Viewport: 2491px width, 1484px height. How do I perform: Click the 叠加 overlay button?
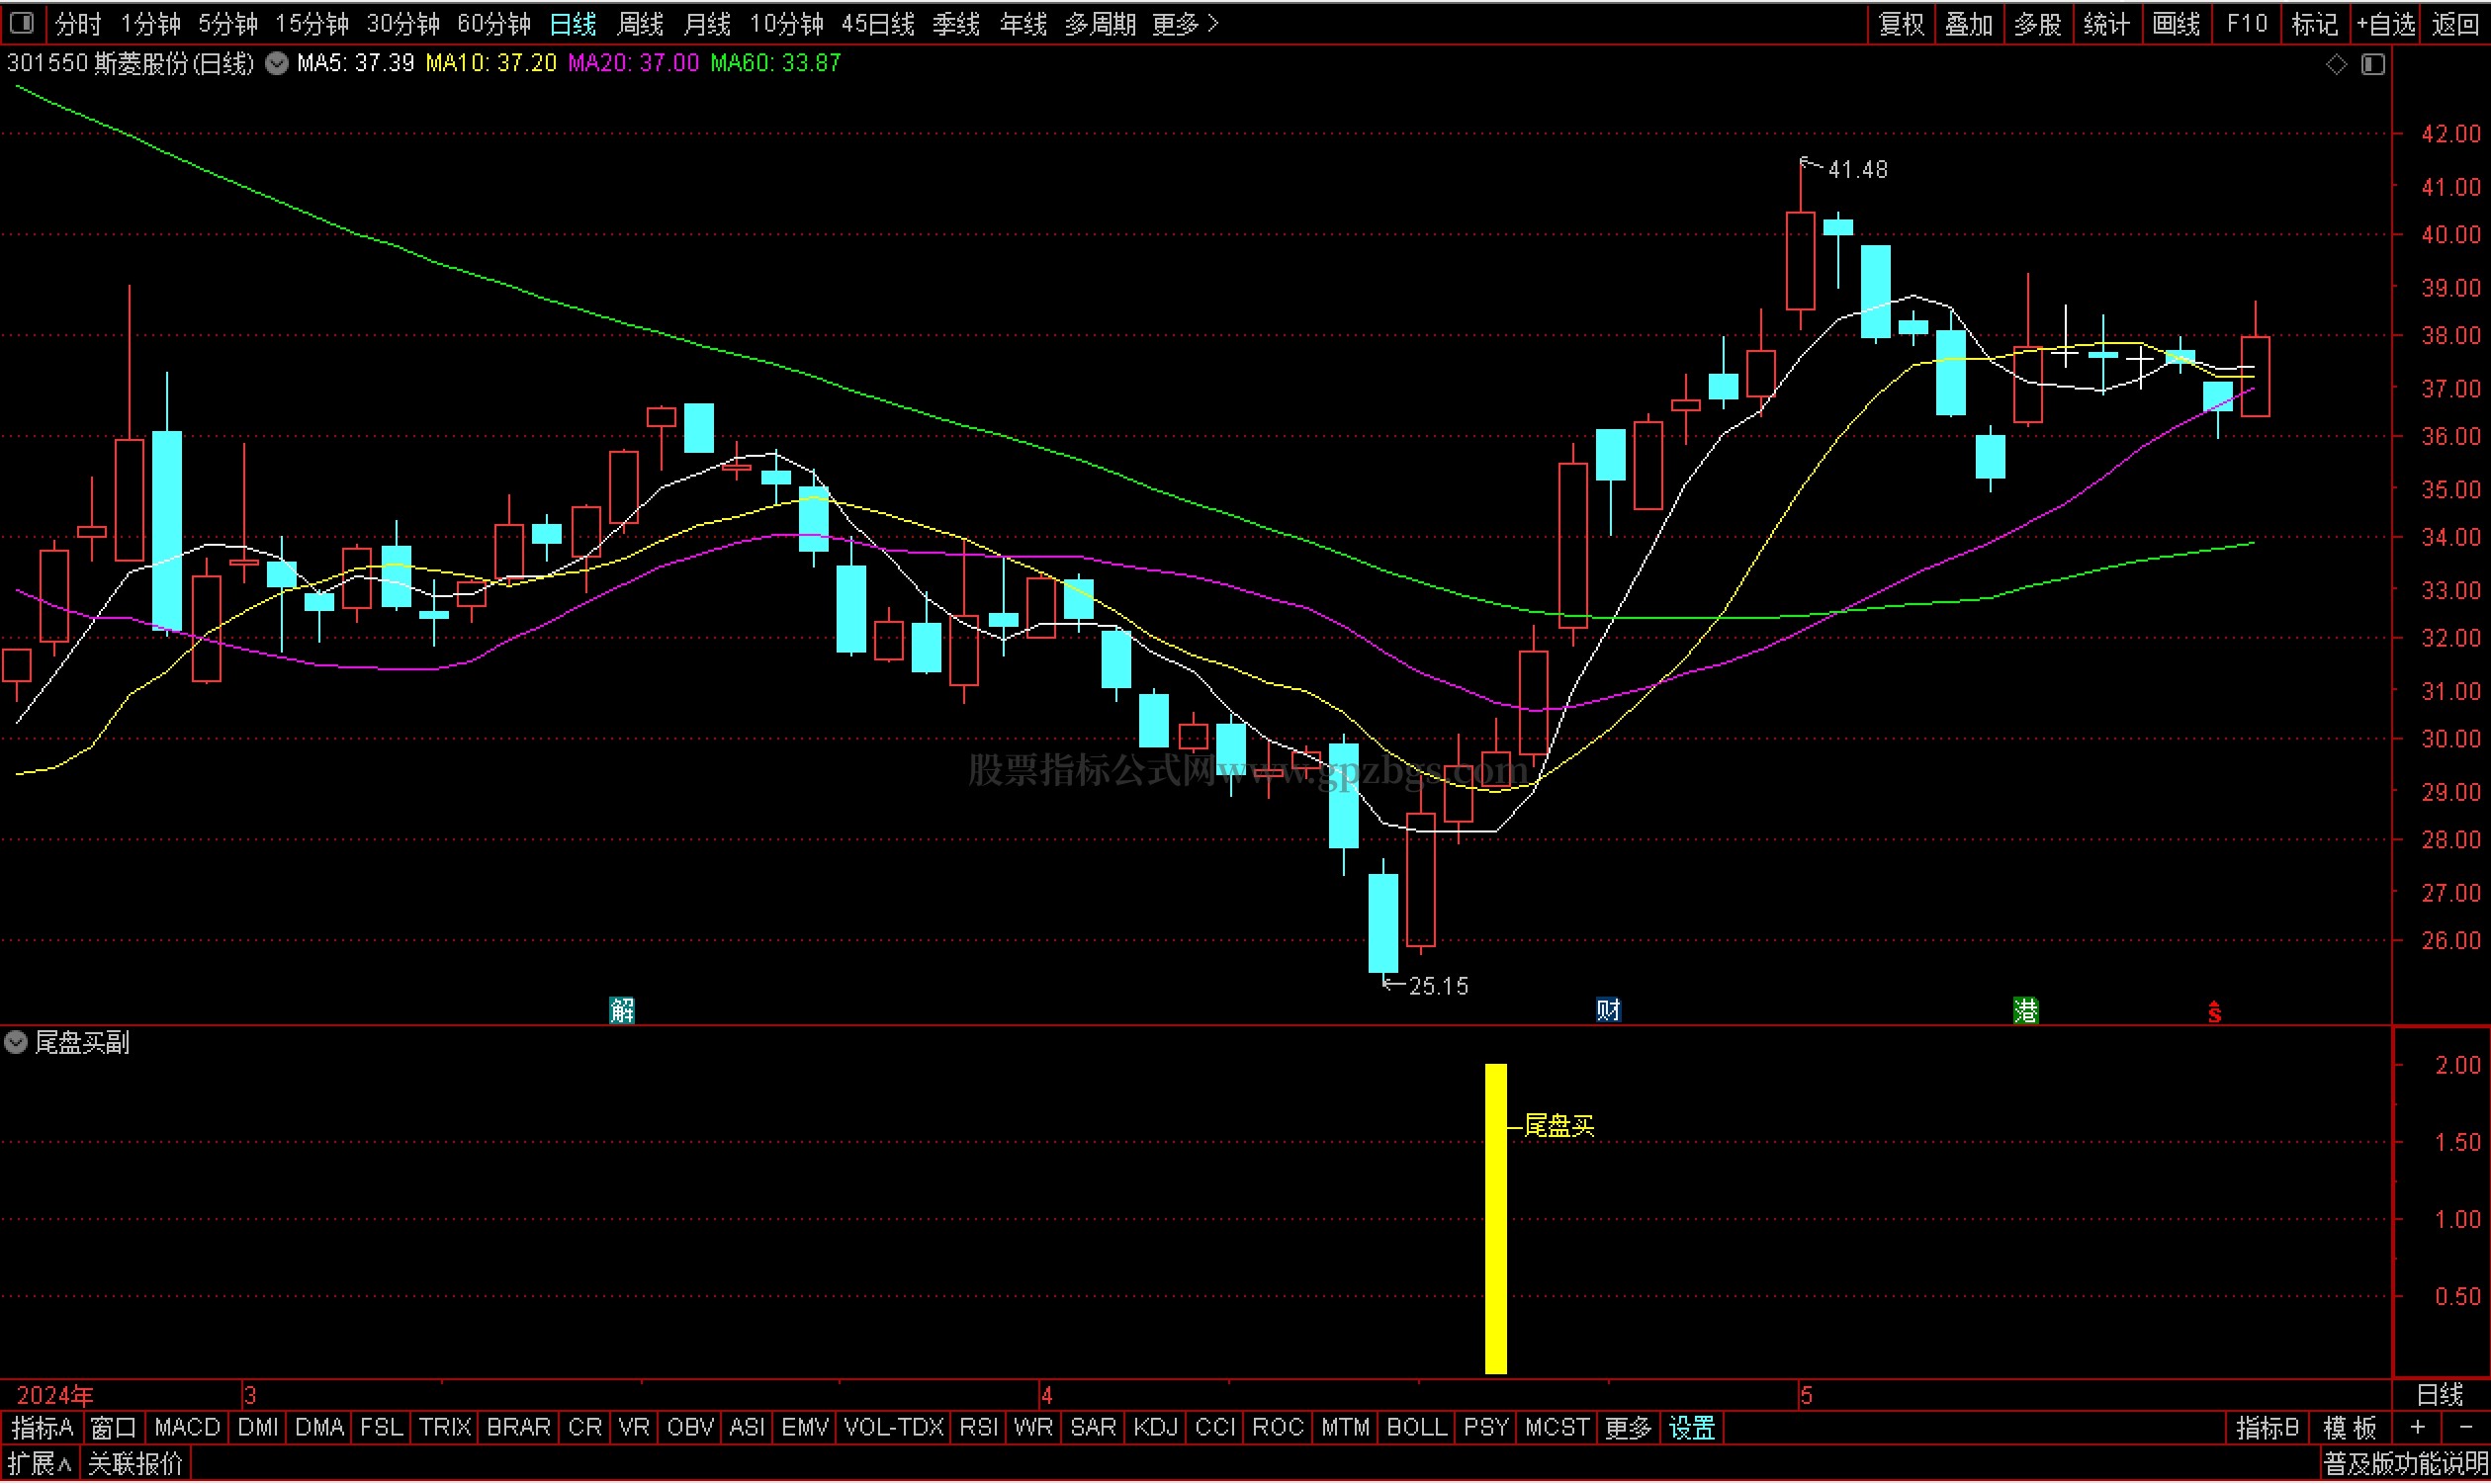click(x=1970, y=23)
